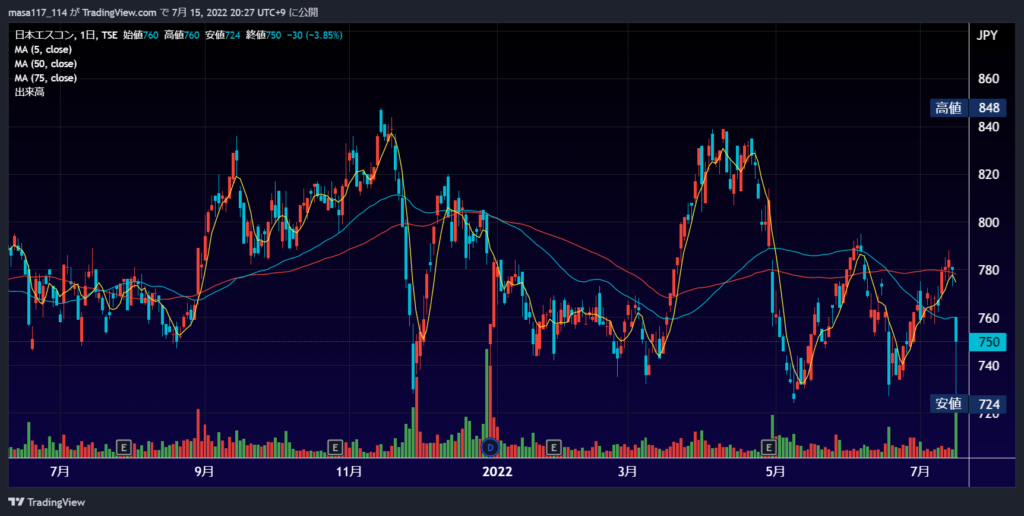Click the 740 price axis label
The image size is (1024, 516).
coord(989,366)
